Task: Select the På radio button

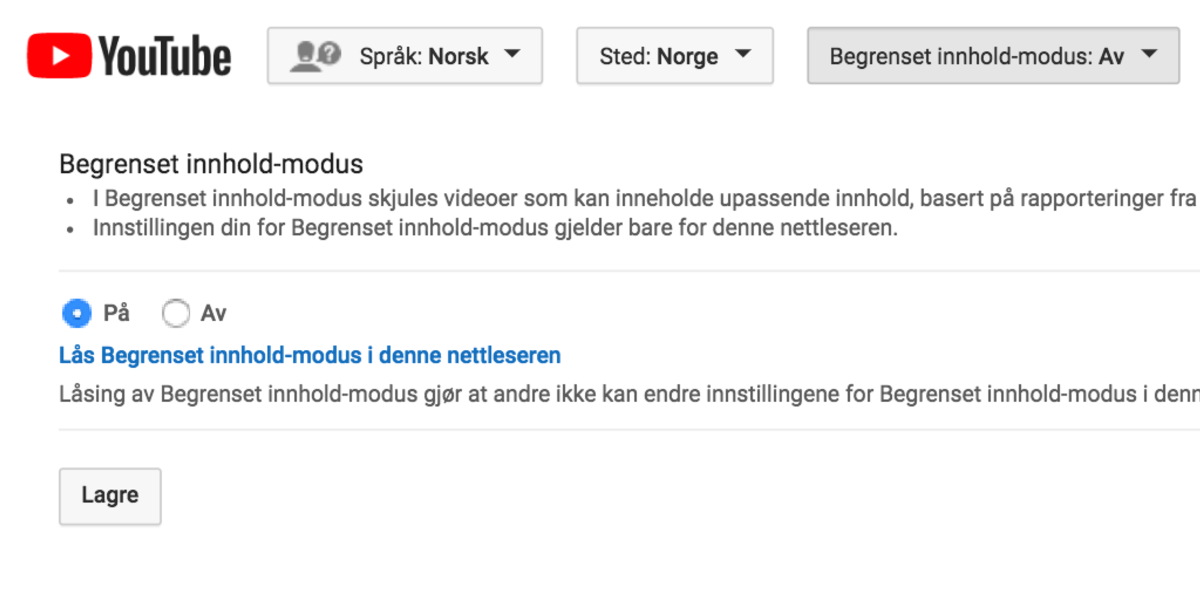Action: coord(76,314)
